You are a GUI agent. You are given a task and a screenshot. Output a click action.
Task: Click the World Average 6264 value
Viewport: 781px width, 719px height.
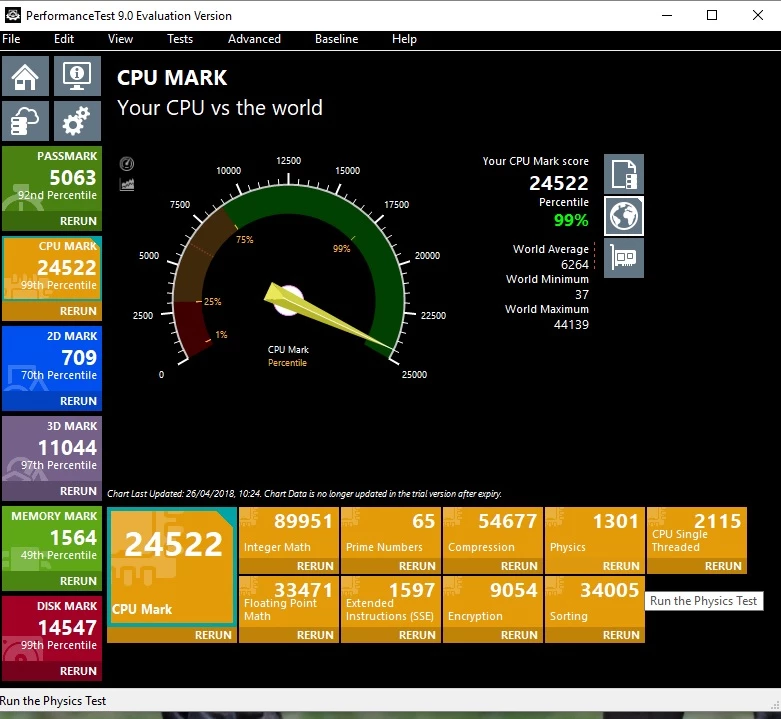point(574,264)
